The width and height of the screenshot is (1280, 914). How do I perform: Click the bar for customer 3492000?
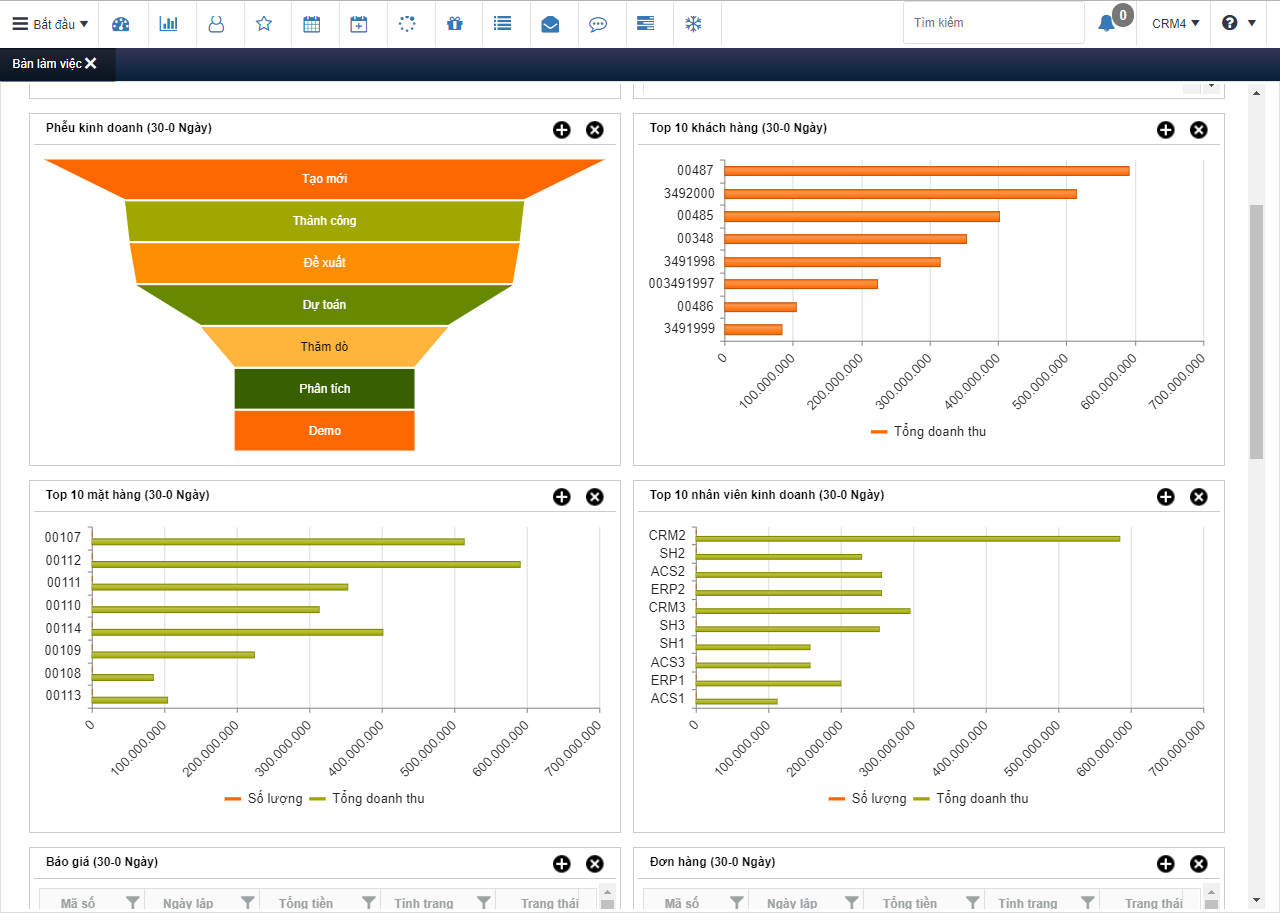pyautogui.click(x=900, y=194)
